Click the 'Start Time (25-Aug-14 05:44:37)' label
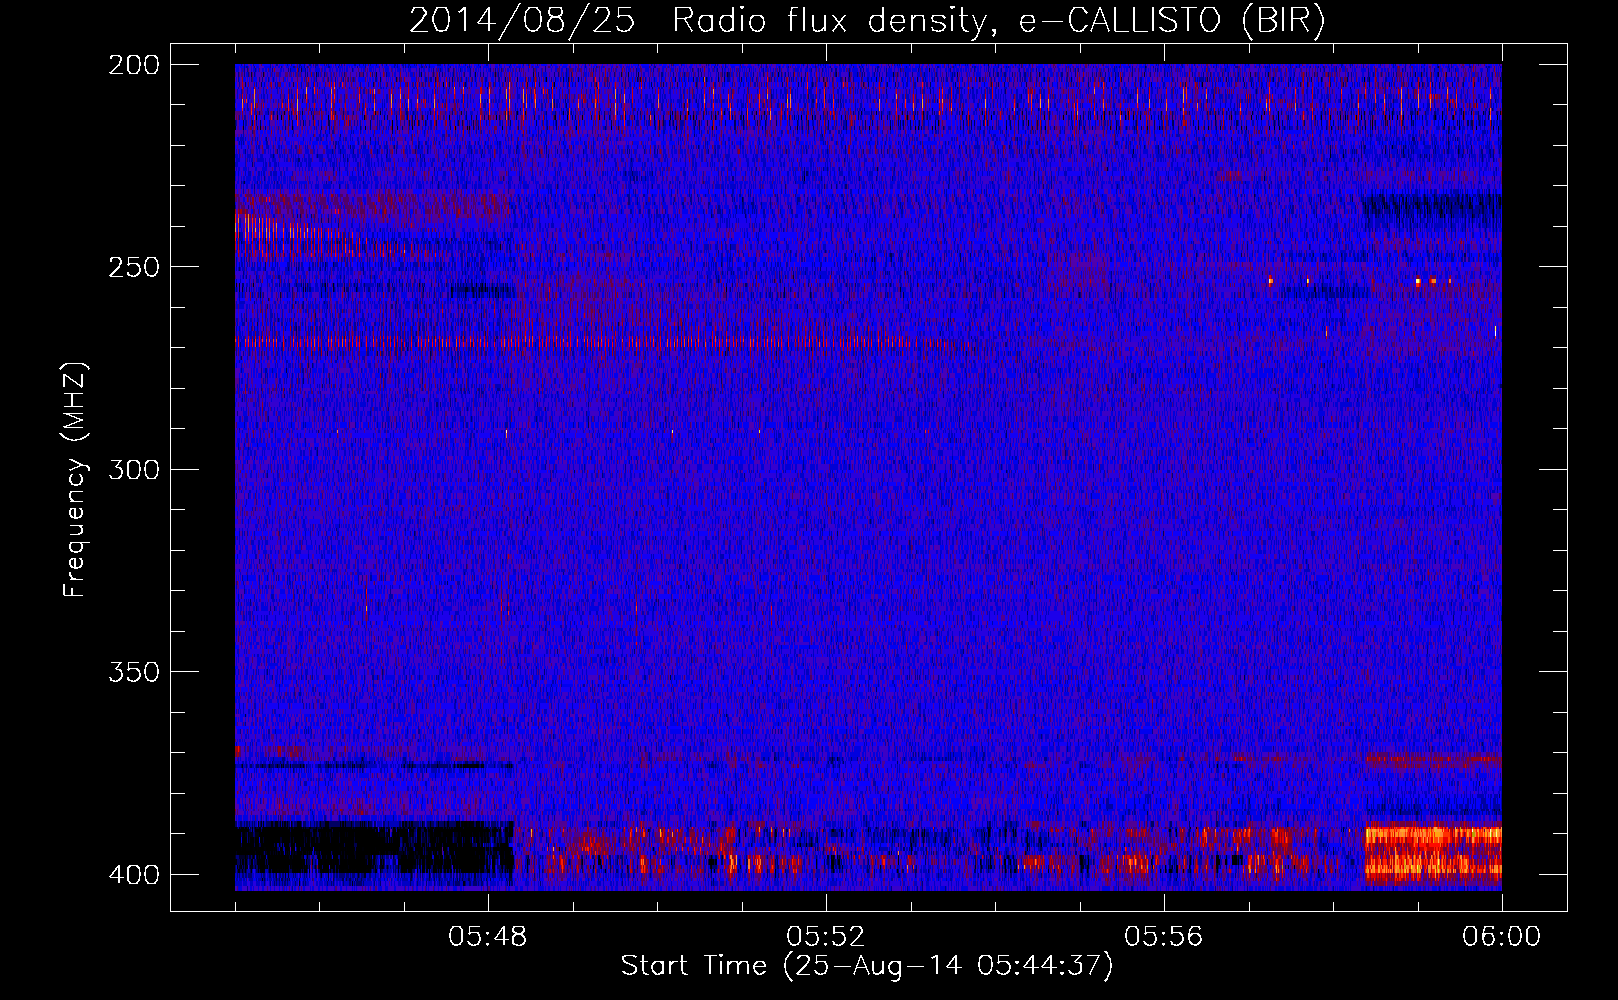Image resolution: width=1618 pixels, height=1000 pixels. [867, 966]
